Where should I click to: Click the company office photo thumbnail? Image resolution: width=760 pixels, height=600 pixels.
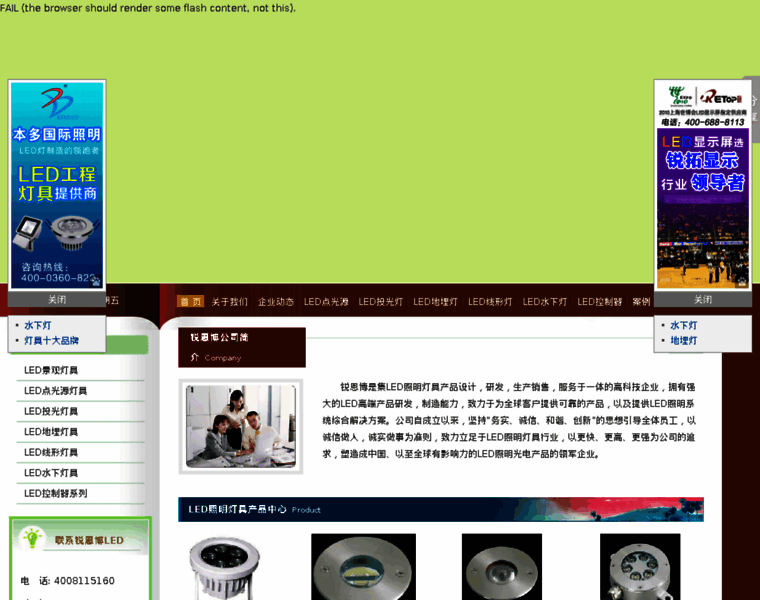(241, 426)
